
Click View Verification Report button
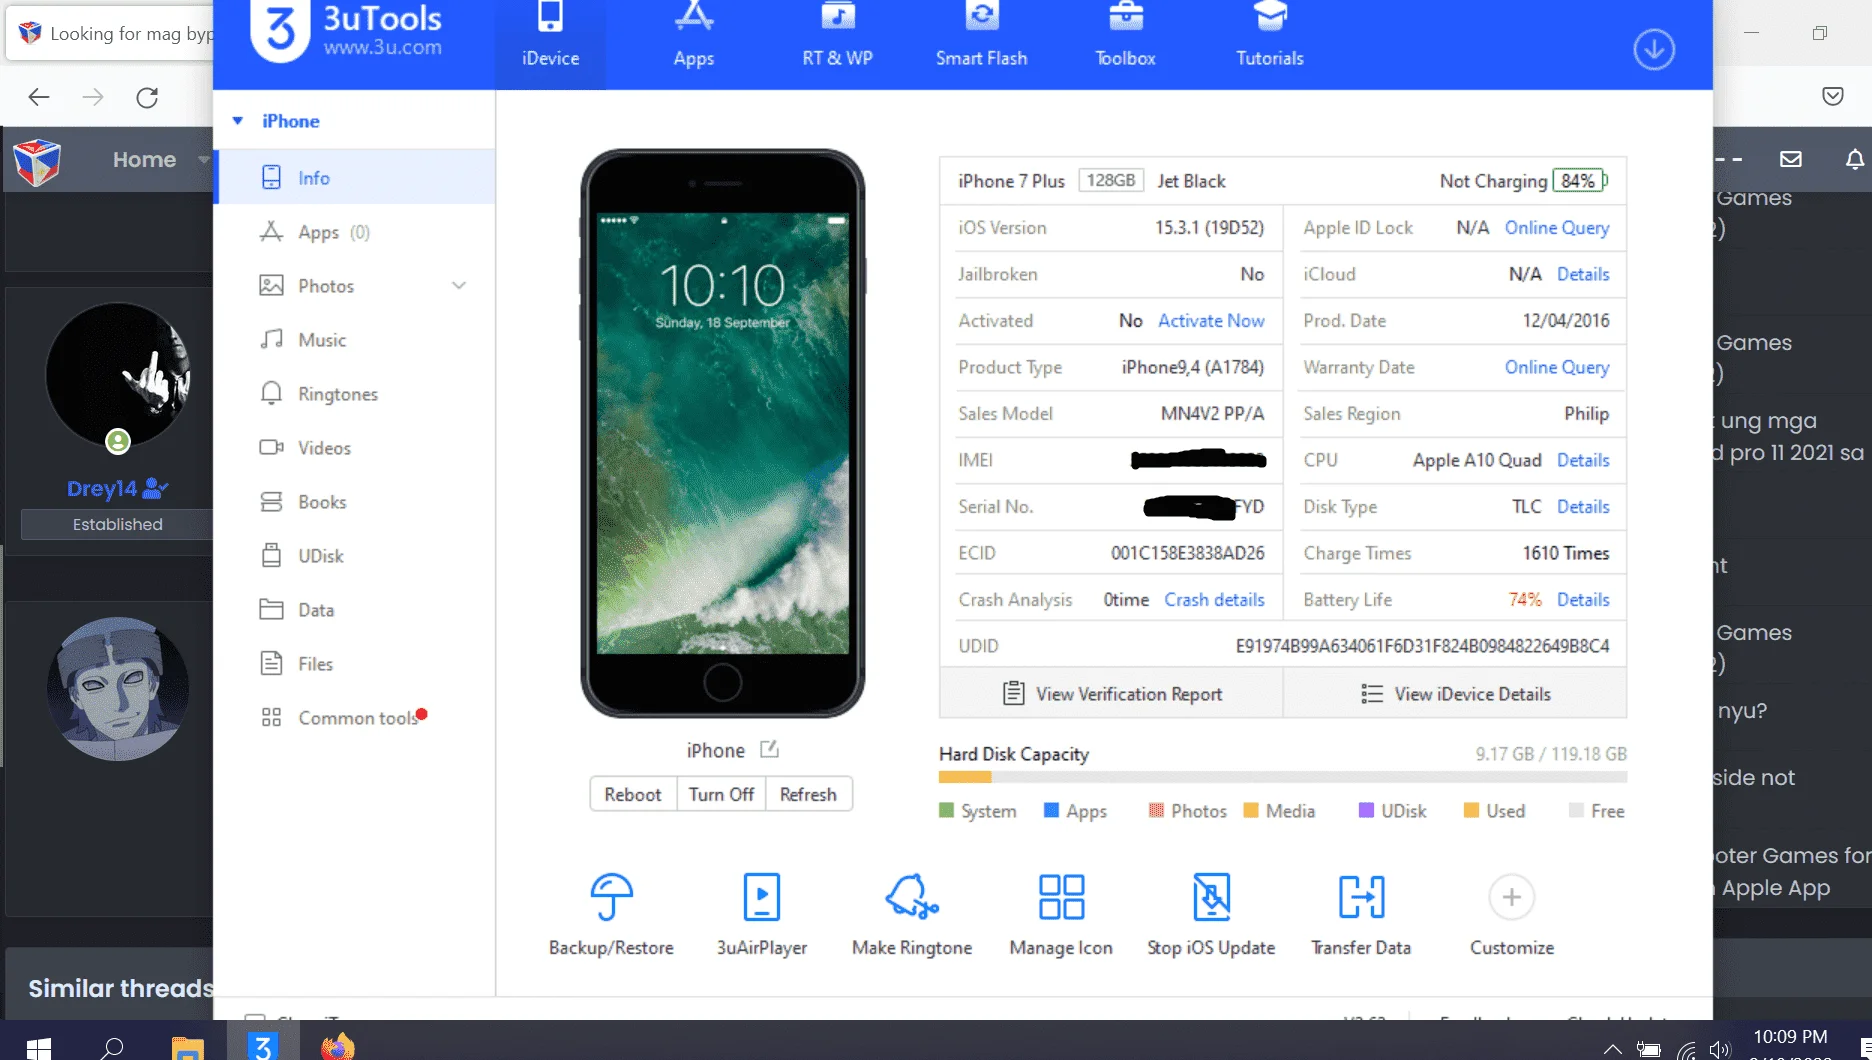1111,694
